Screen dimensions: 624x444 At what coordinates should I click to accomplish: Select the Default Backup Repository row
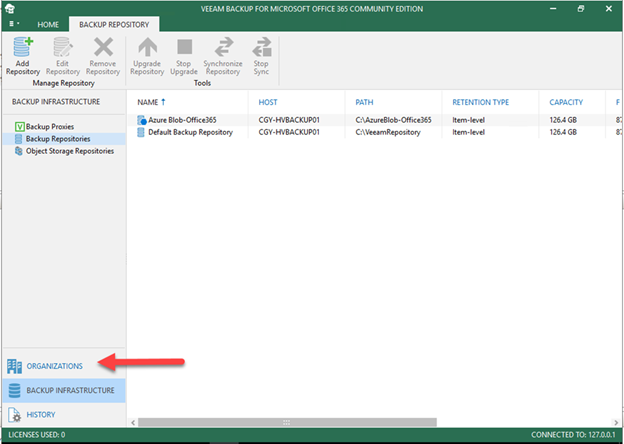373,132
